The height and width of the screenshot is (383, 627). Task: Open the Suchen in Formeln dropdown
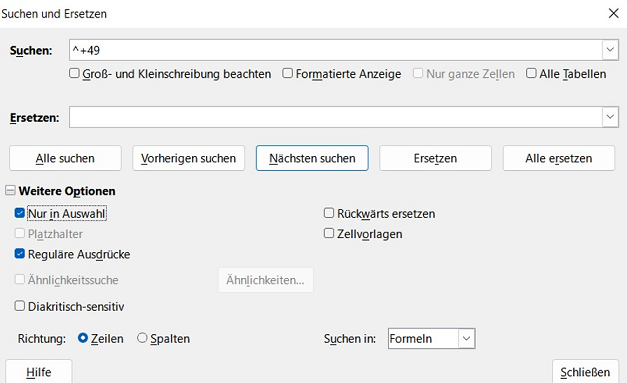point(431,339)
